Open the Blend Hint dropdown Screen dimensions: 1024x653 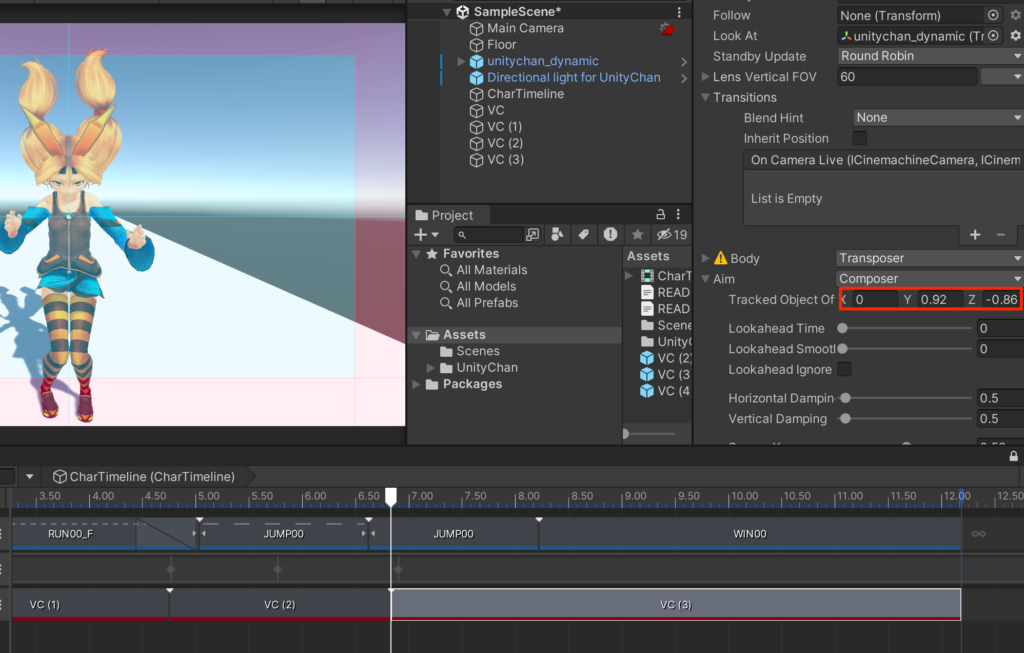pos(938,118)
